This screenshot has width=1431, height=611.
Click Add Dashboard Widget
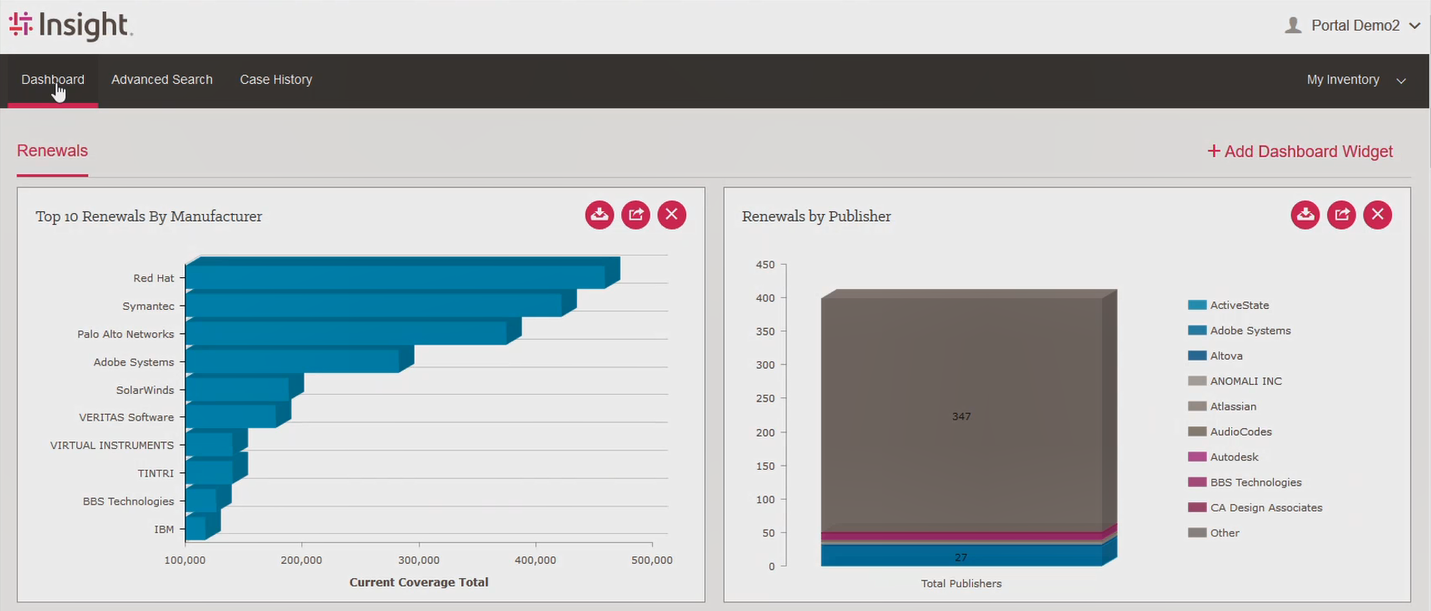pos(1300,151)
